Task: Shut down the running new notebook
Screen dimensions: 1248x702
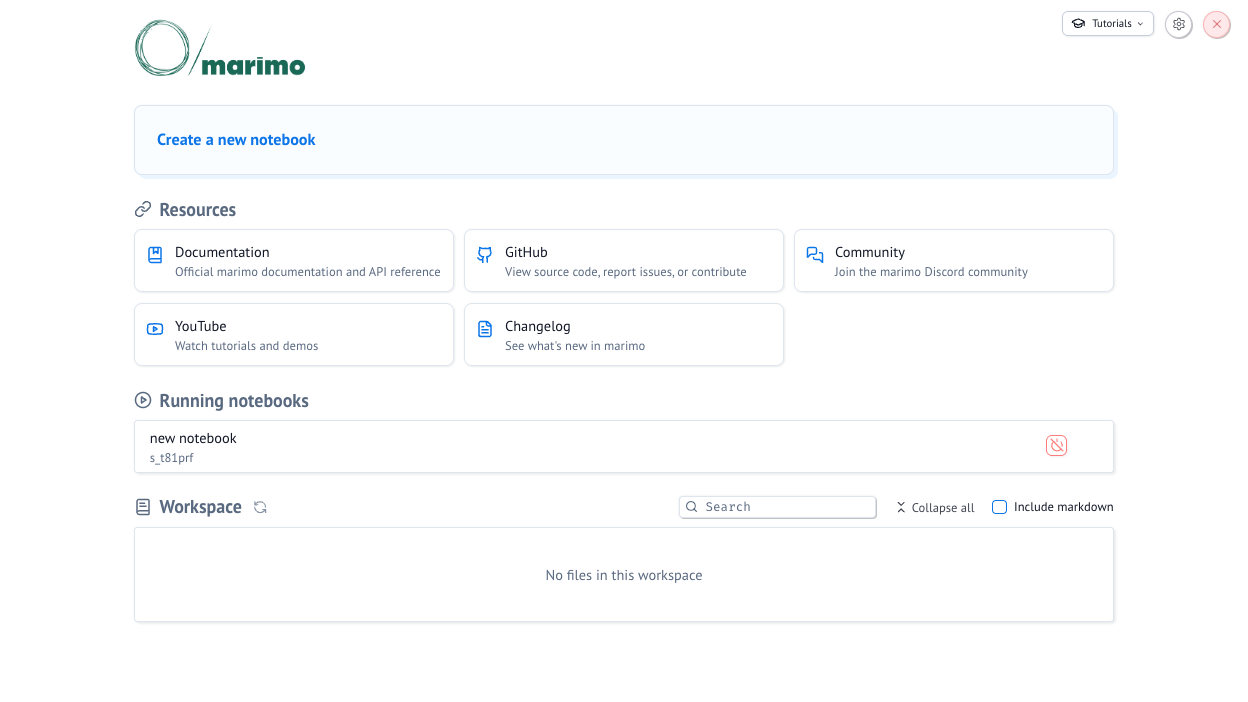Action: tap(1056, 446)
